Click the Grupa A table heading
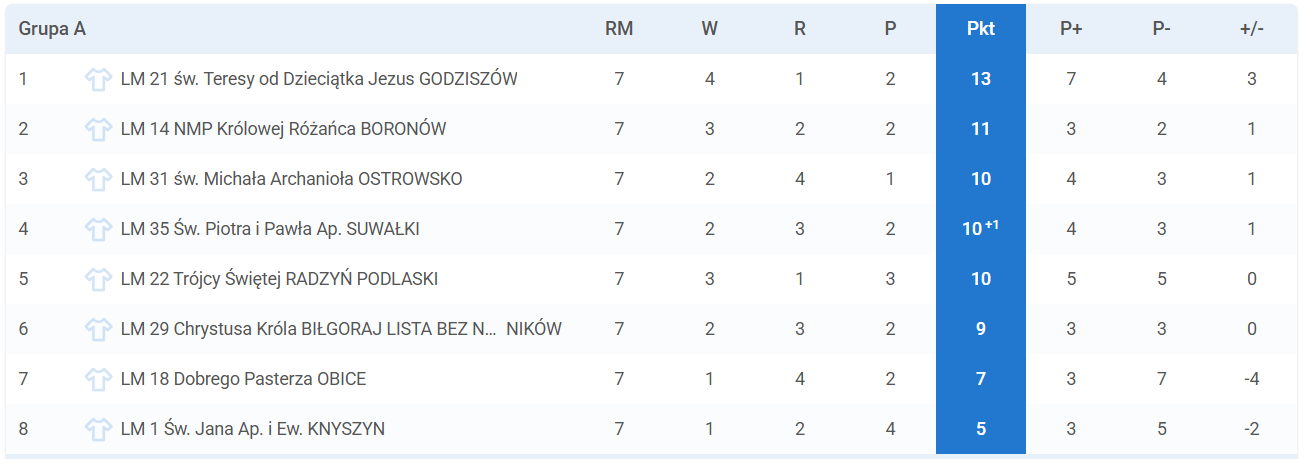Image resolution: width=1304 pixels, height=459 pixels. pos(52,29)
